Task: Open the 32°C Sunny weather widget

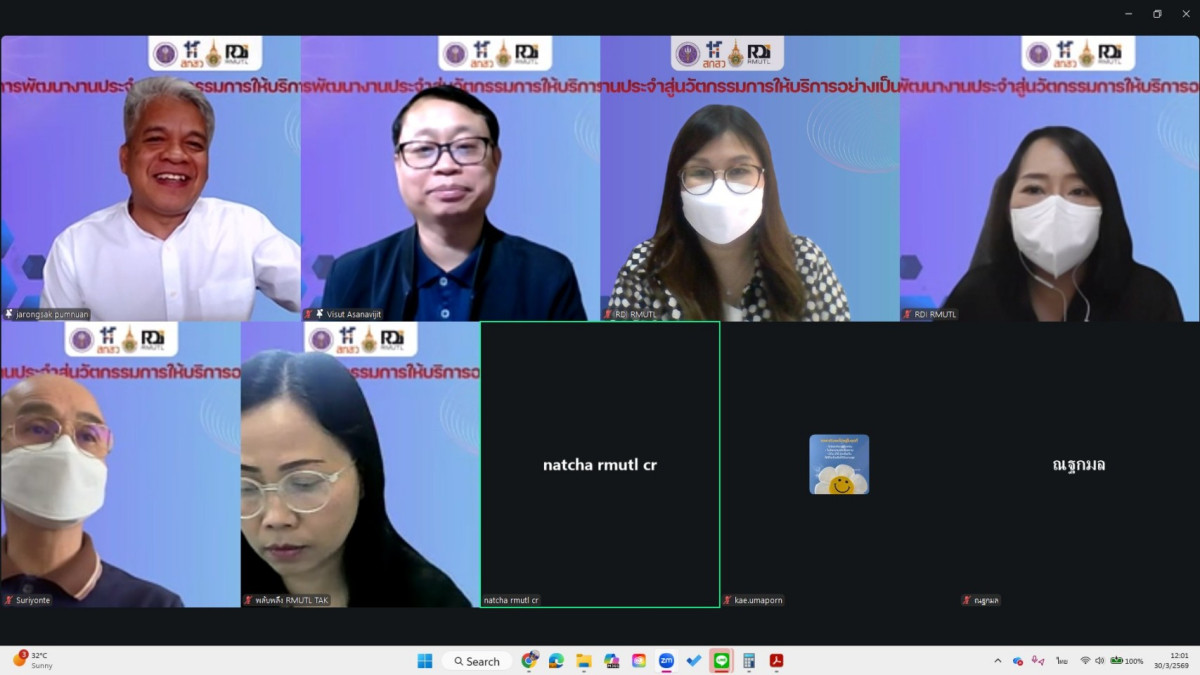Action: click(x=32, y=661)
